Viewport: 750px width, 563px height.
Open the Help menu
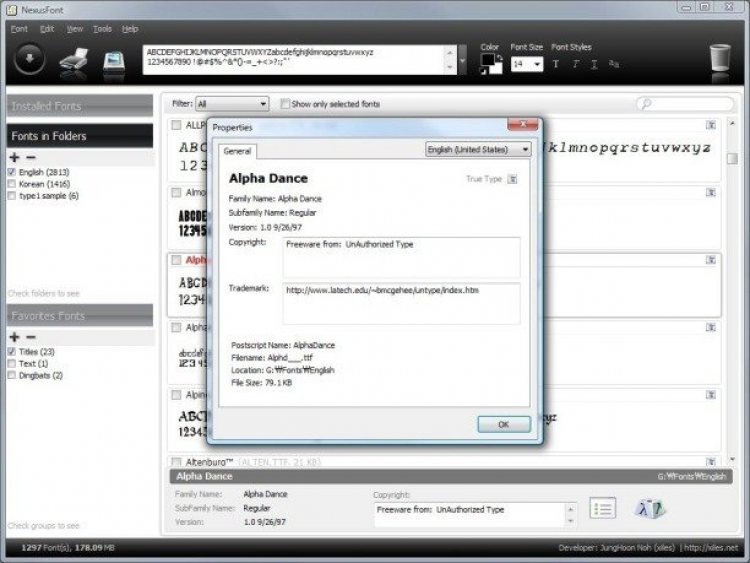[130, 29]
